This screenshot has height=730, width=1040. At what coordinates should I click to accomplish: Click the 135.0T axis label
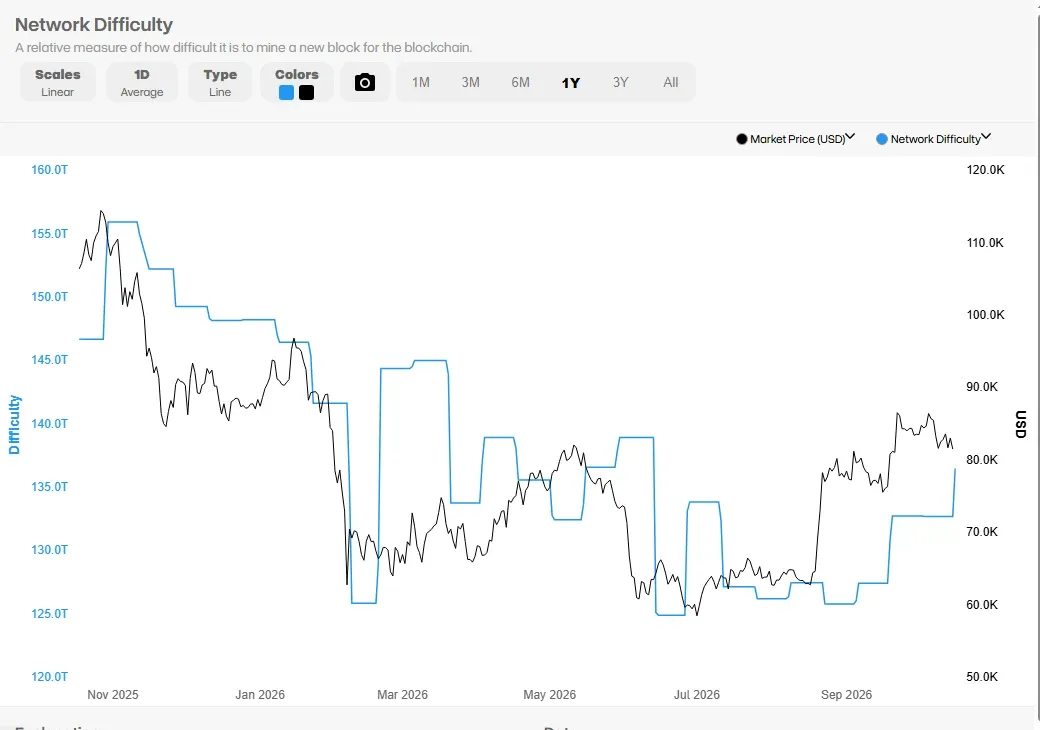(49, 486)
